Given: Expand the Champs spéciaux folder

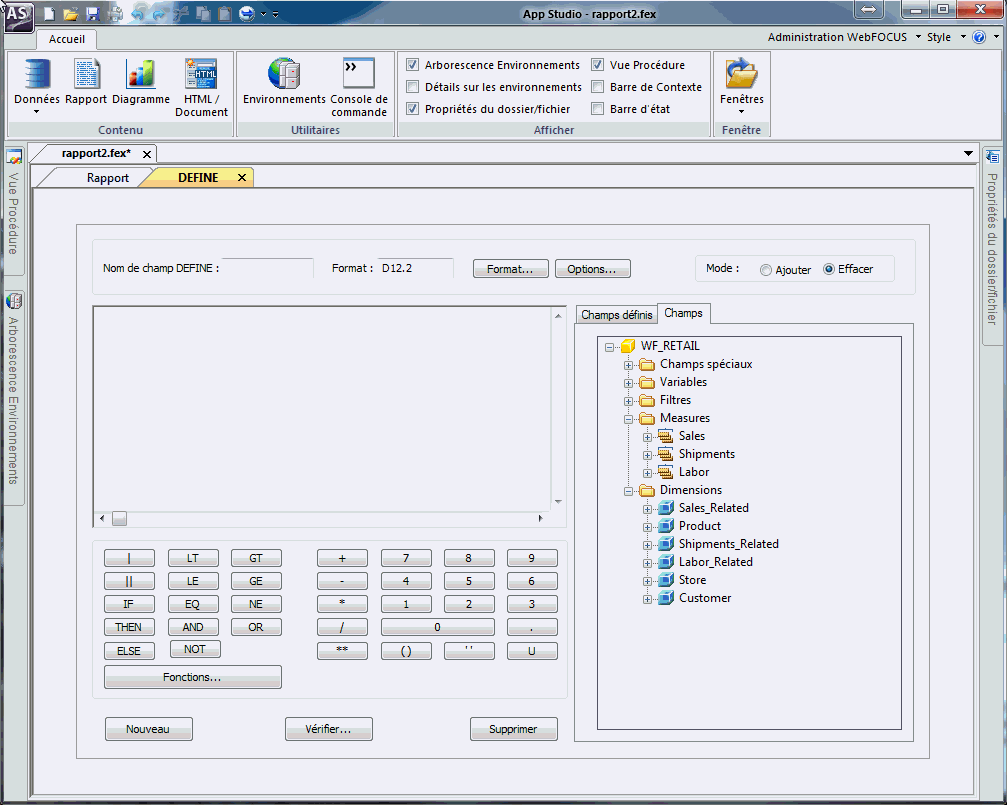Looking at the screenshot, I should 628,365.
